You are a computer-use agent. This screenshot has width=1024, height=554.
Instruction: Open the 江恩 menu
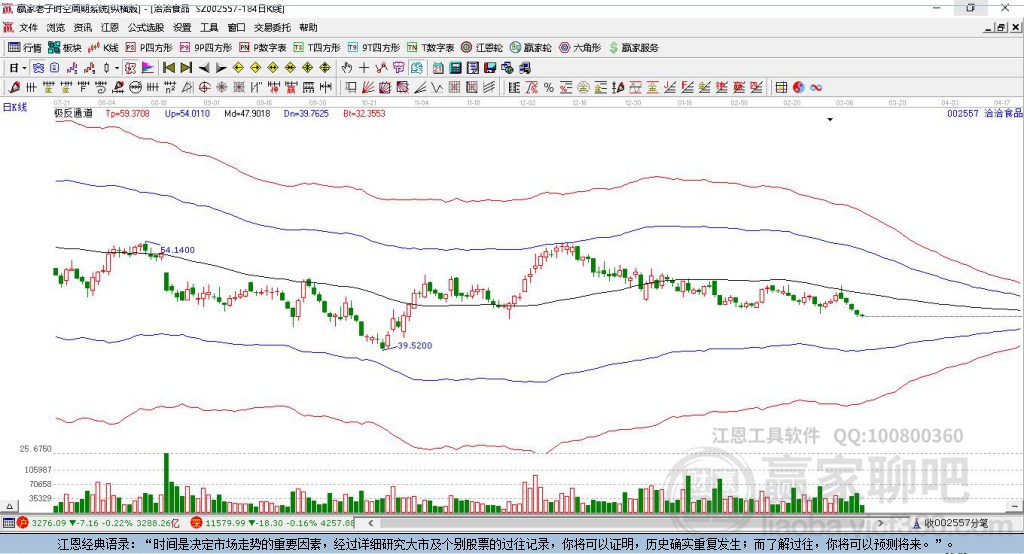coord(110,27)
